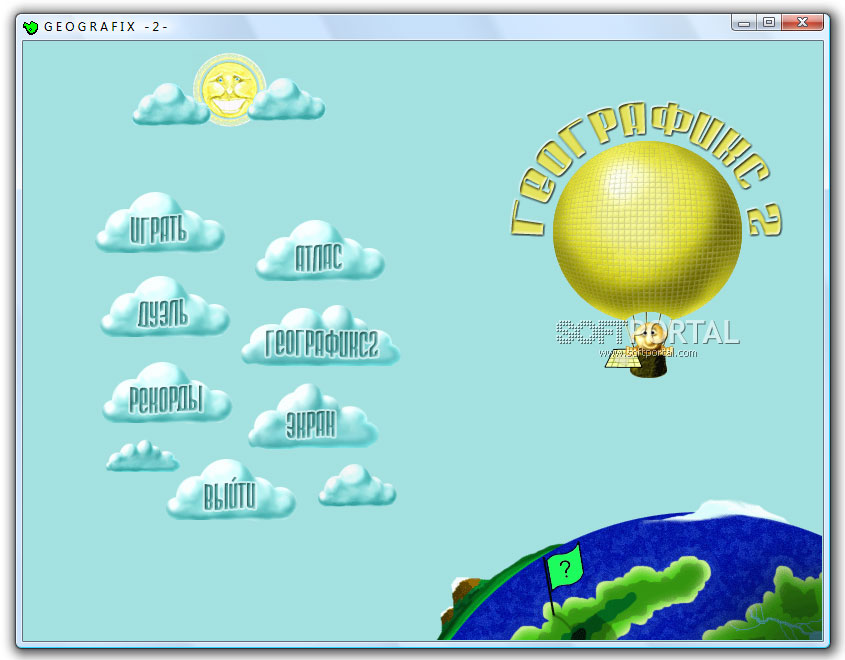The height and width of the screenshot is (660, 845).
Task: Click the balloon basket character
Action: pos(649,349)
